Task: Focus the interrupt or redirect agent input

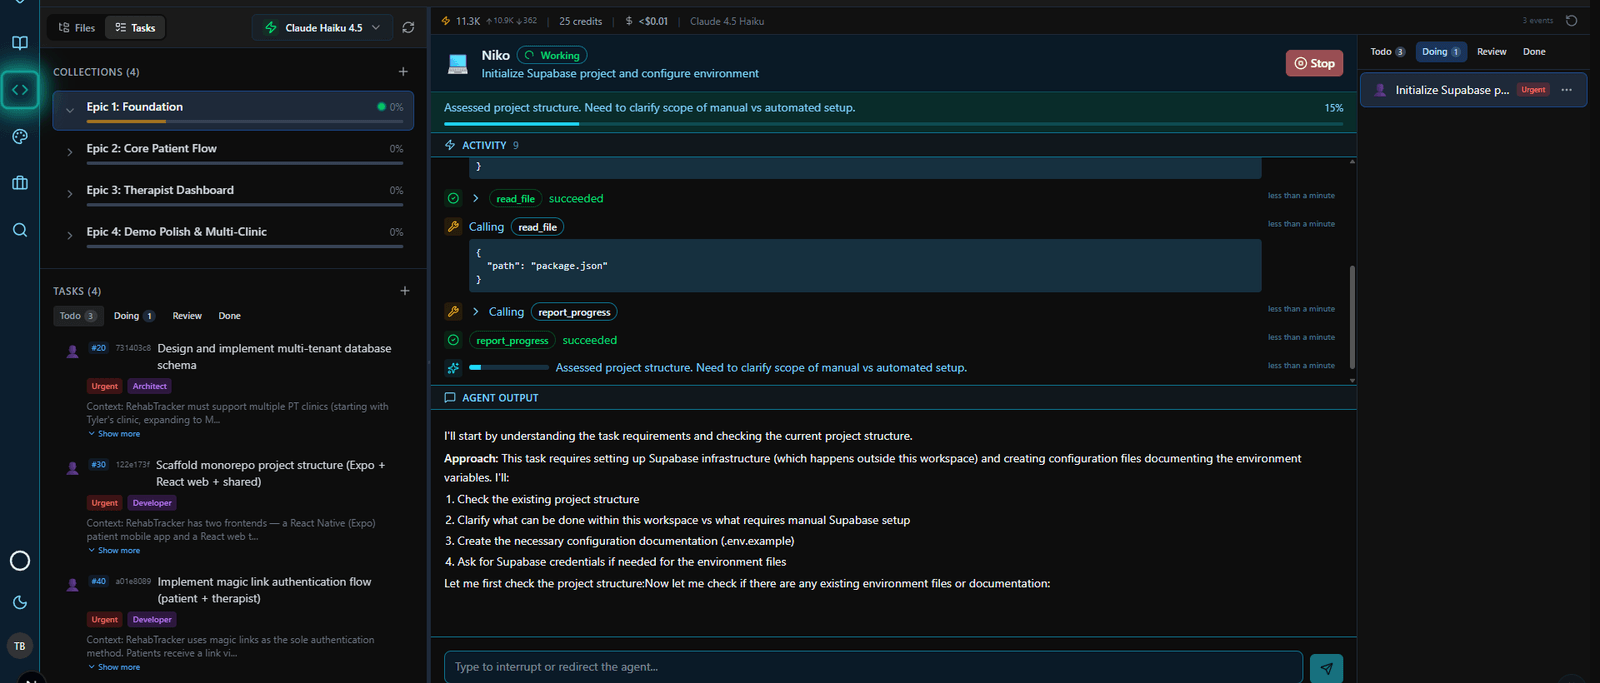Action: click(873, 667)
